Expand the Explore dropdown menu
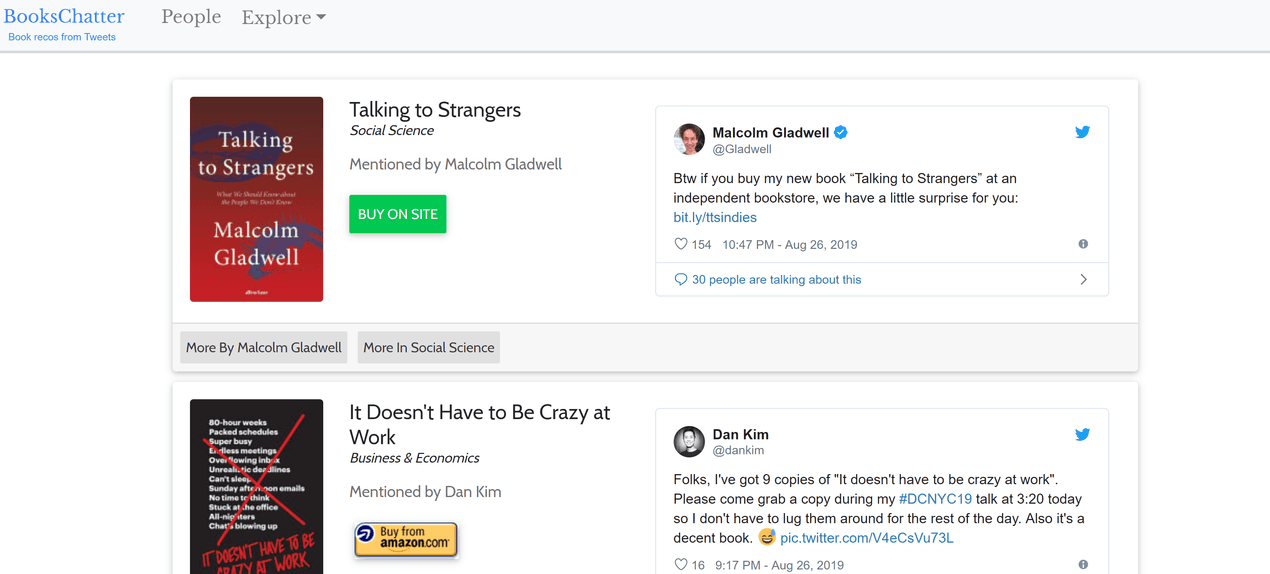The height and width of the screenshot is (574, 1270). (283, 18)
